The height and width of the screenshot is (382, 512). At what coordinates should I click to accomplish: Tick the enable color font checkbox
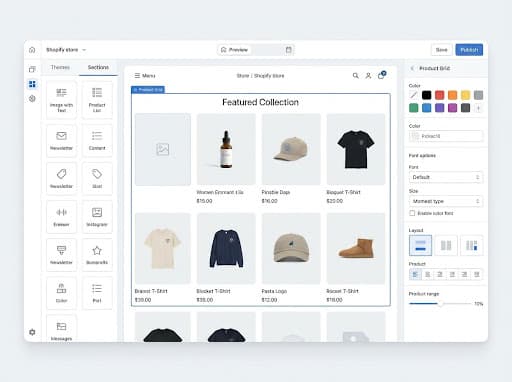412,213
